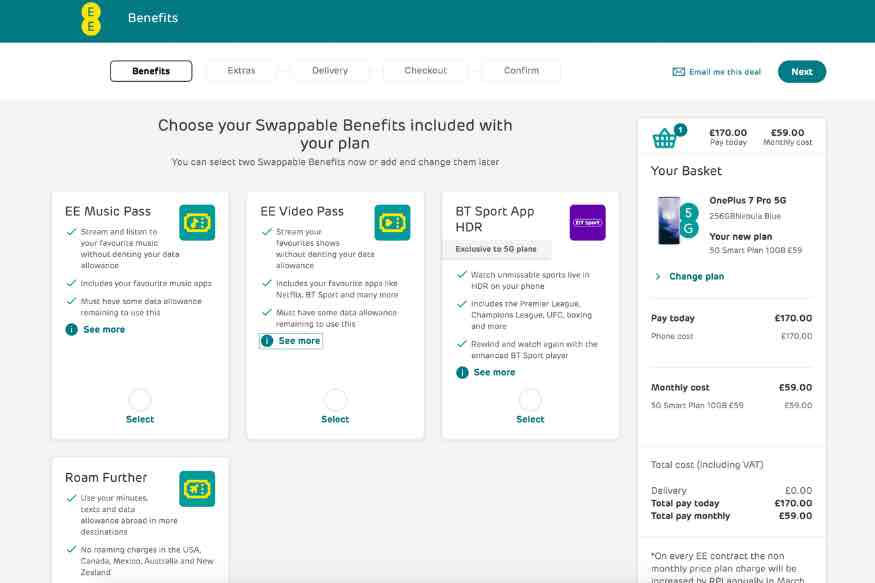The width and height of the screenshot is (875, 583).
Task: Open See more for EE Music Pass
Action: pos(104,330)
